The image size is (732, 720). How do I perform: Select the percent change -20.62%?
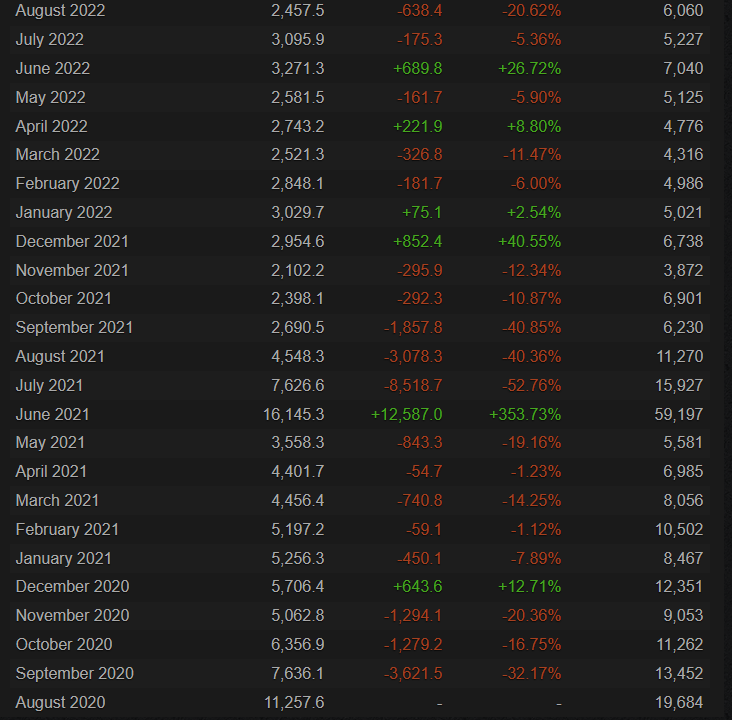532,10
